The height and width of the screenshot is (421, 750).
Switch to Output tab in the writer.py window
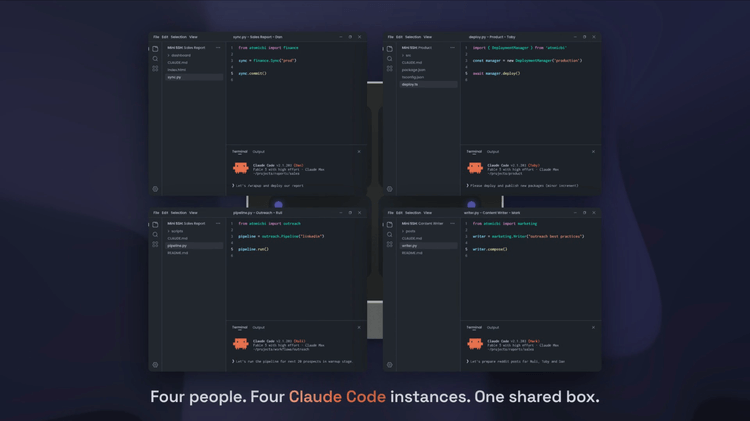tap(493, 328)
